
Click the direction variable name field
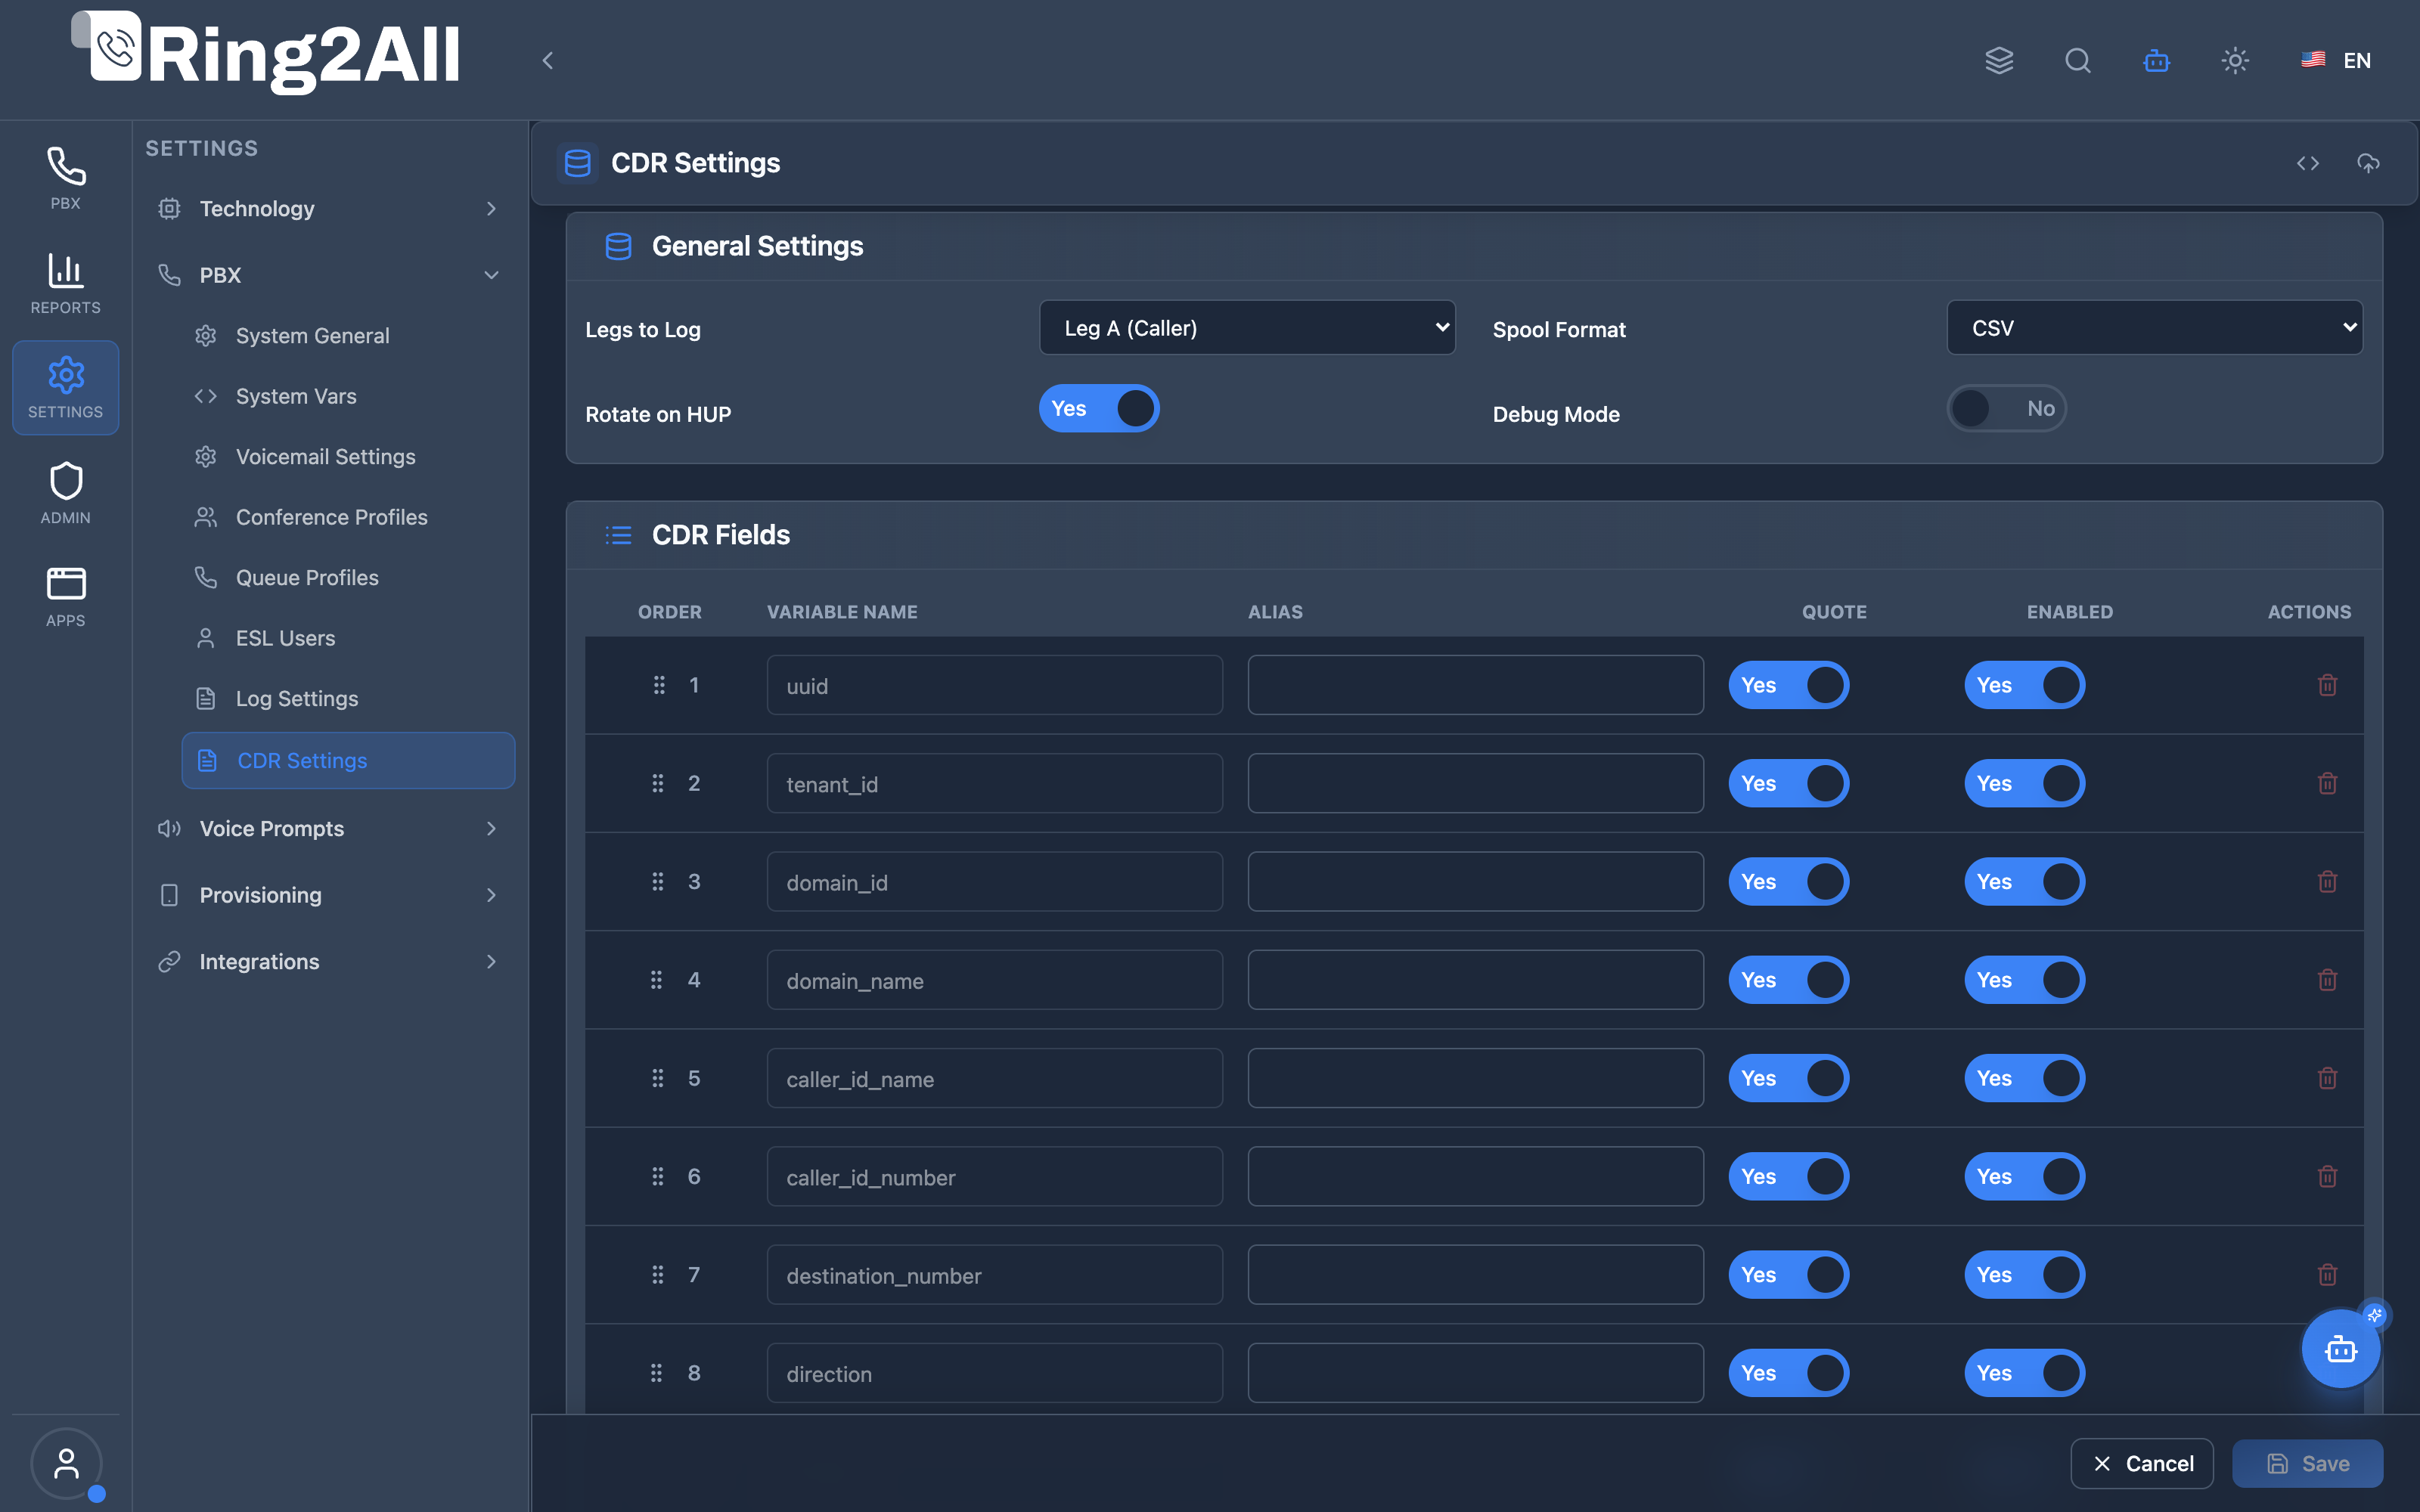(995, 1373)
